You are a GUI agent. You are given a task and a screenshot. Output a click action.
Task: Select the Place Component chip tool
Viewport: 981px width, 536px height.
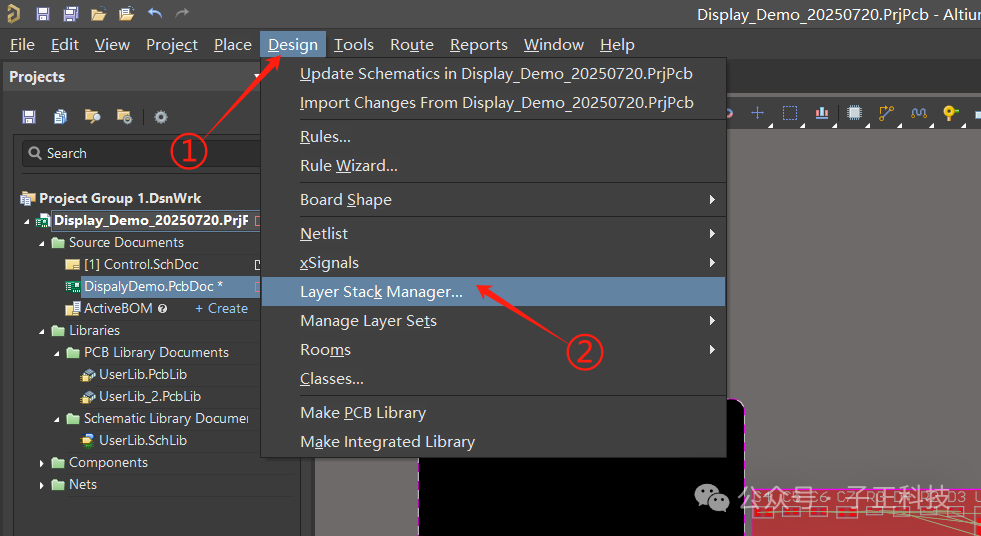pos(854,113)
